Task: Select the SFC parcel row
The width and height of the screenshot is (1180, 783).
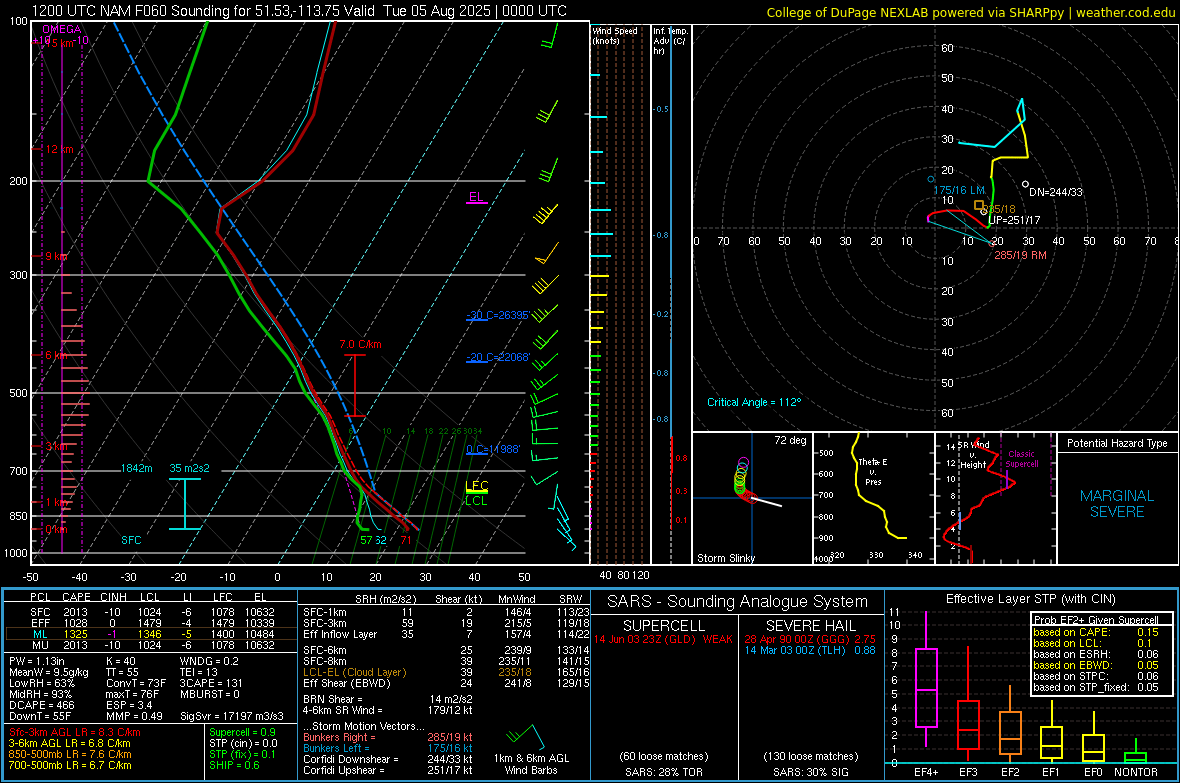Action: (x=150, y=612)
